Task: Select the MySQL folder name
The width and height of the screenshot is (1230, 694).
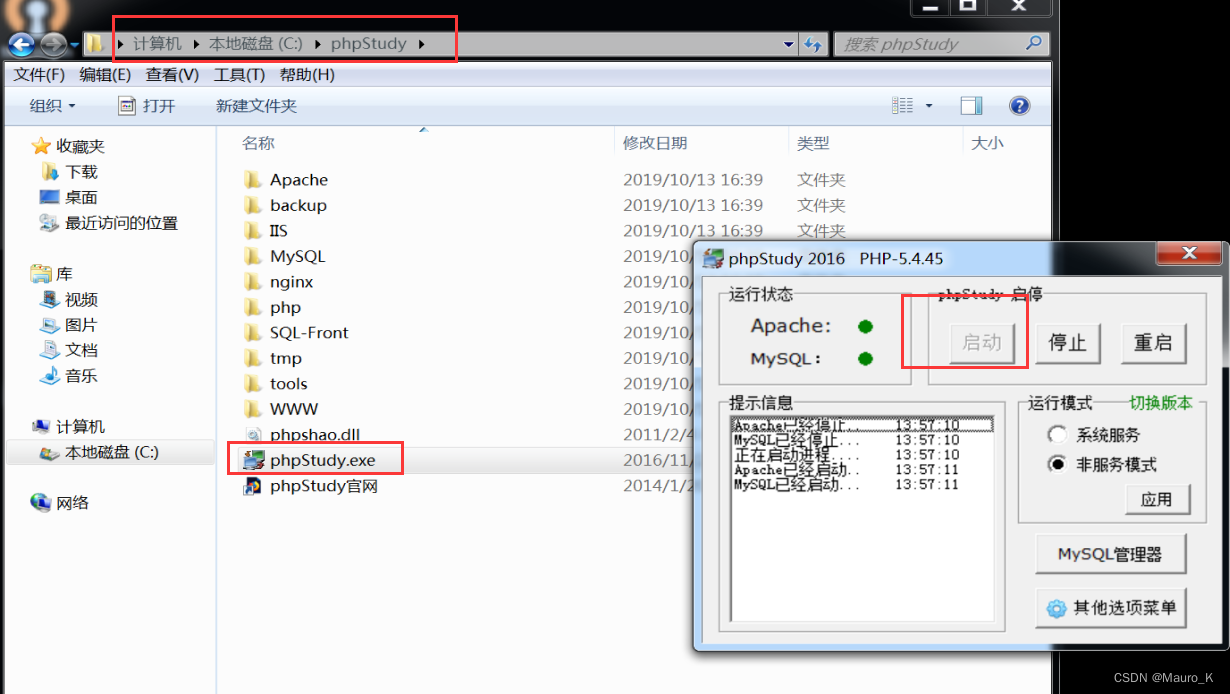Action: [x=297, y=256]
